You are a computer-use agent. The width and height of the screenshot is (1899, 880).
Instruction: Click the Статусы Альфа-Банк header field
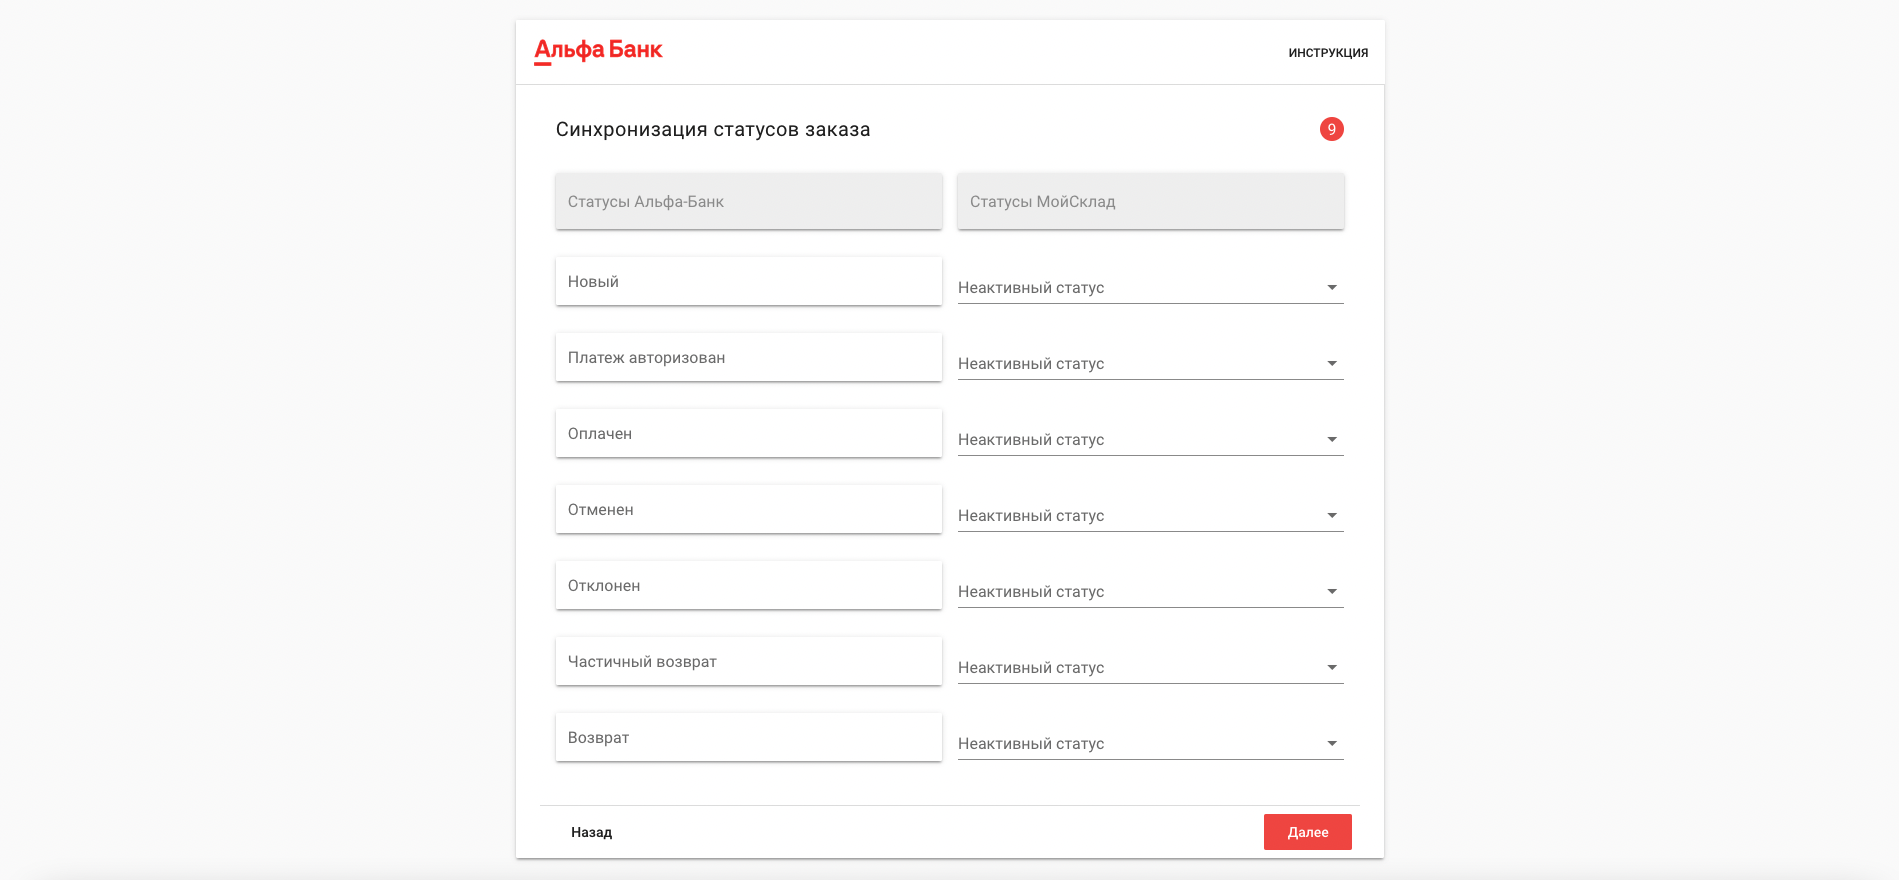point(748,202)
